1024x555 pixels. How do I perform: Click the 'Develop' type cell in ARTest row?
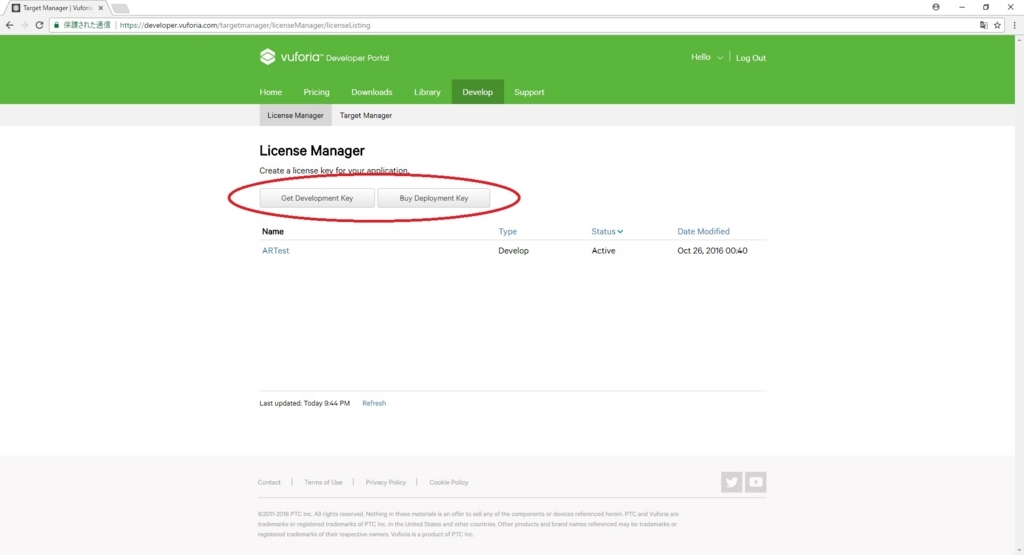[x=513, y=250]
